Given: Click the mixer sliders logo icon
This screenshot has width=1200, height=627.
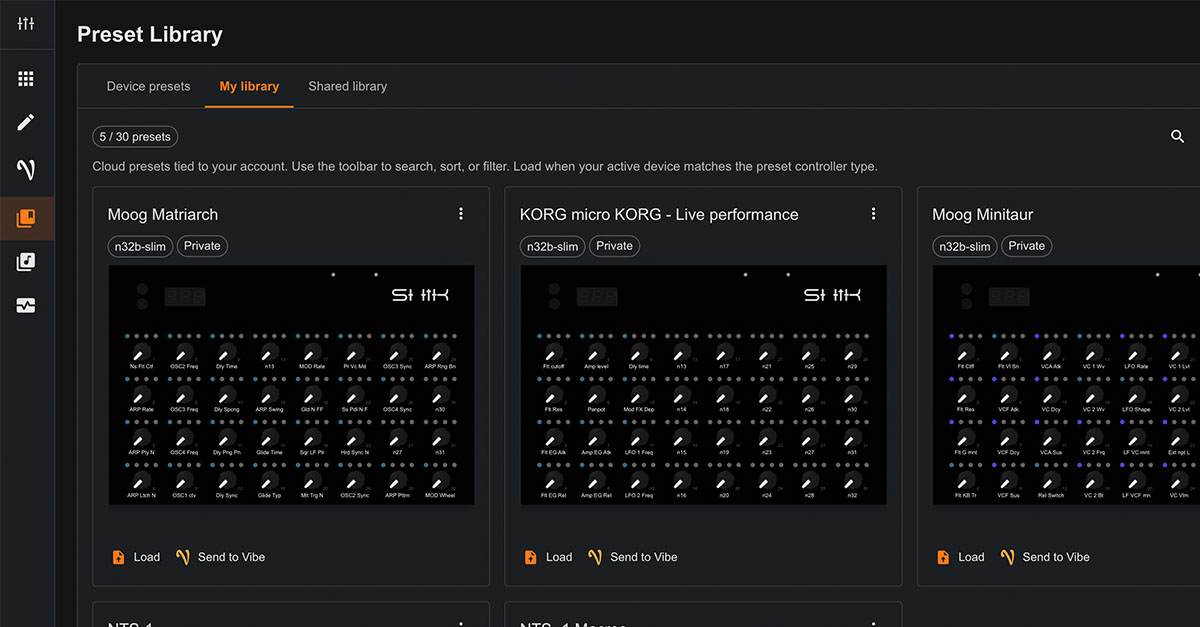Looking at the screenshot, I should point(26,23).
